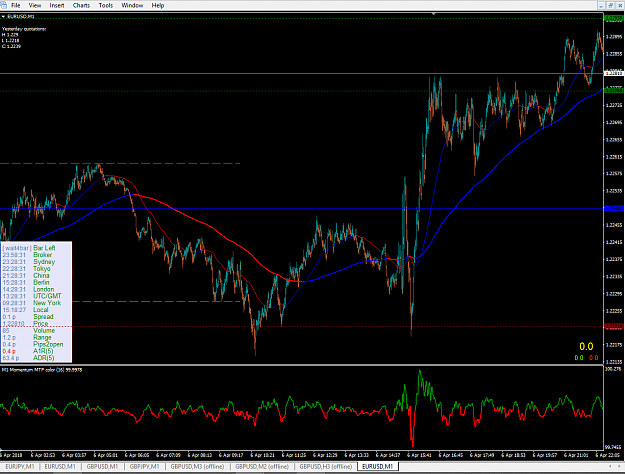The width and height of the screenshot is (625, 474).
Task: Click the 'China' time row
Action: 26,275
